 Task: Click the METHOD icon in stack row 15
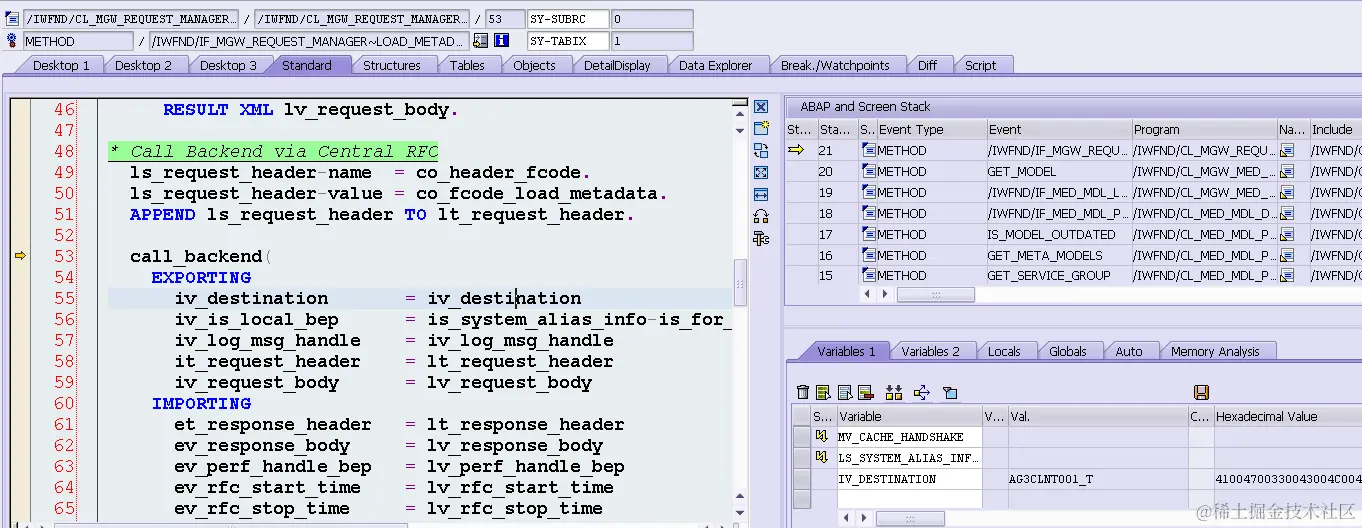pos(868,276)
